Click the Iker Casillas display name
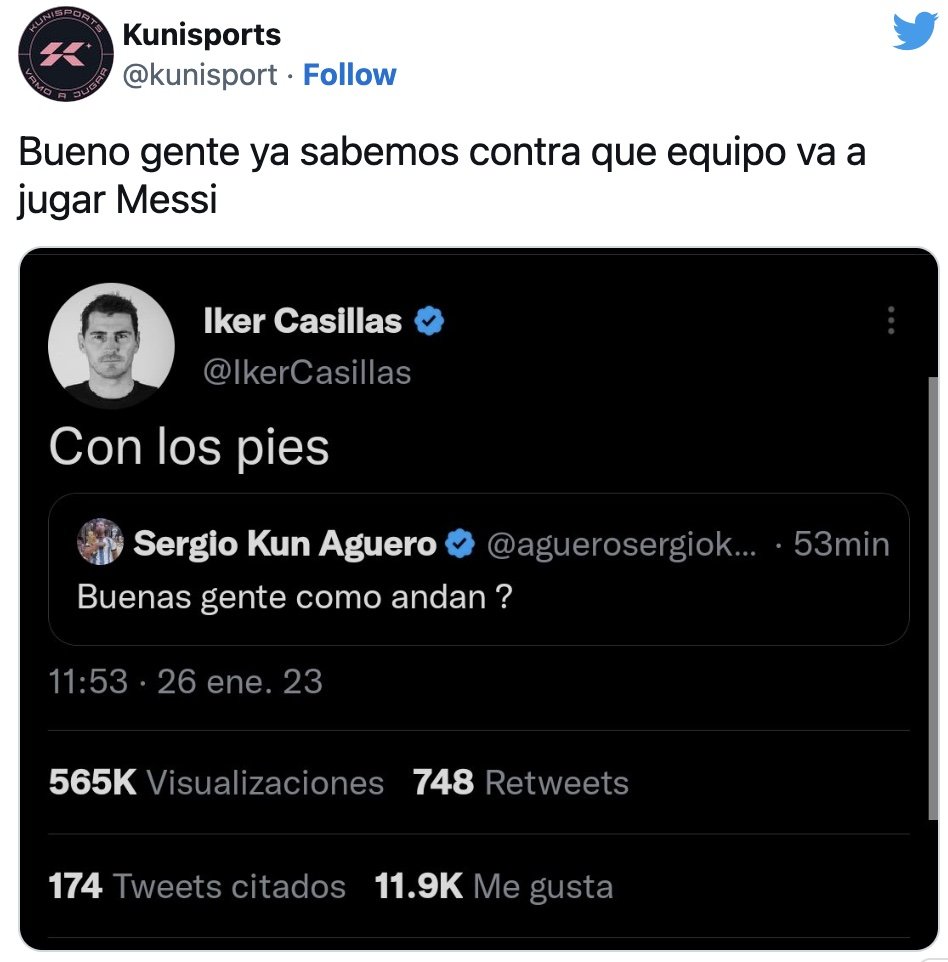This screenshot has width=948, height=962. point(303,321)
